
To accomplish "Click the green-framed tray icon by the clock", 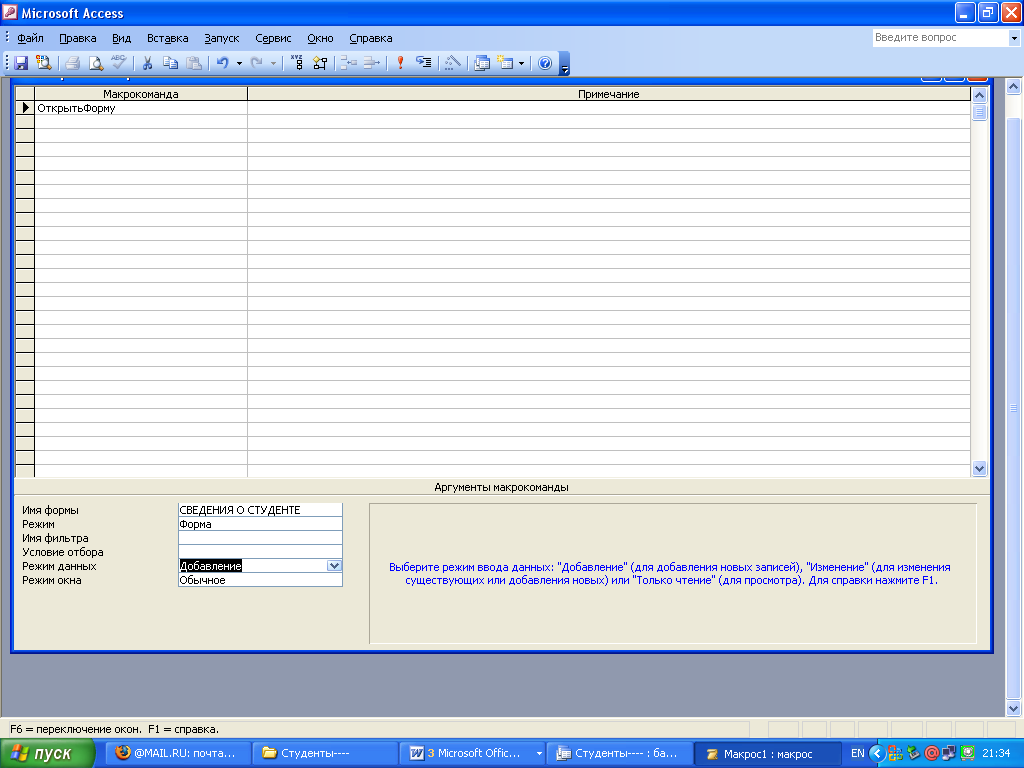I will tap(968, 753).
